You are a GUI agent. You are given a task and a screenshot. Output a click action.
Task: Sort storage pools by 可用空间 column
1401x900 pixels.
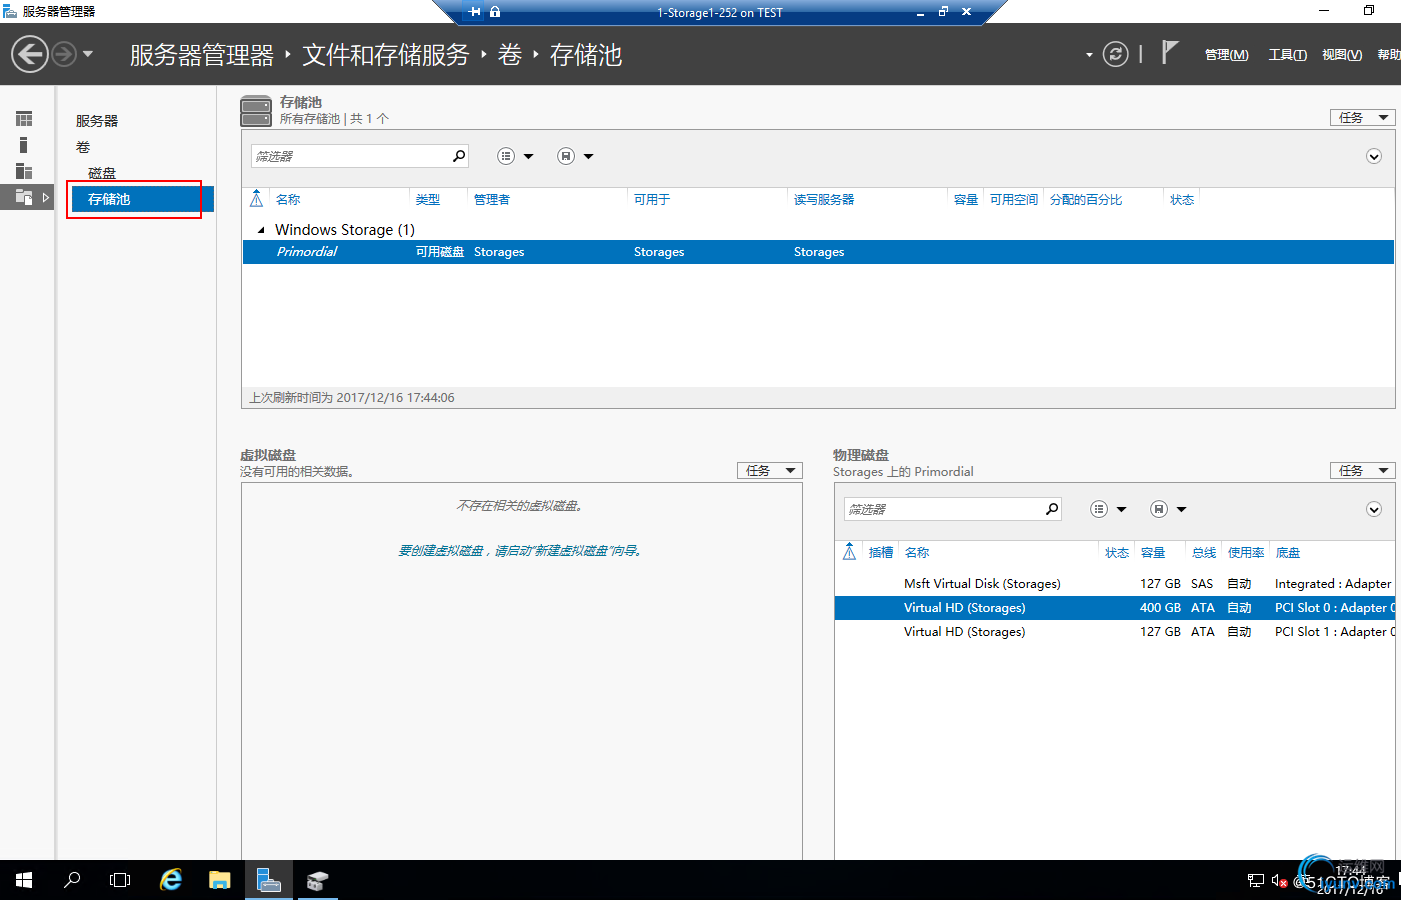(x=1014, y=200)
